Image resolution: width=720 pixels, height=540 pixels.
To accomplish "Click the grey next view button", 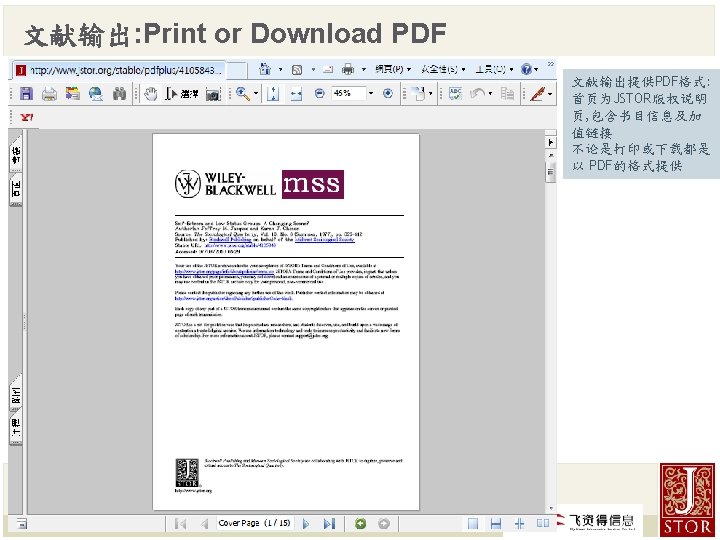I will [384, 523].
